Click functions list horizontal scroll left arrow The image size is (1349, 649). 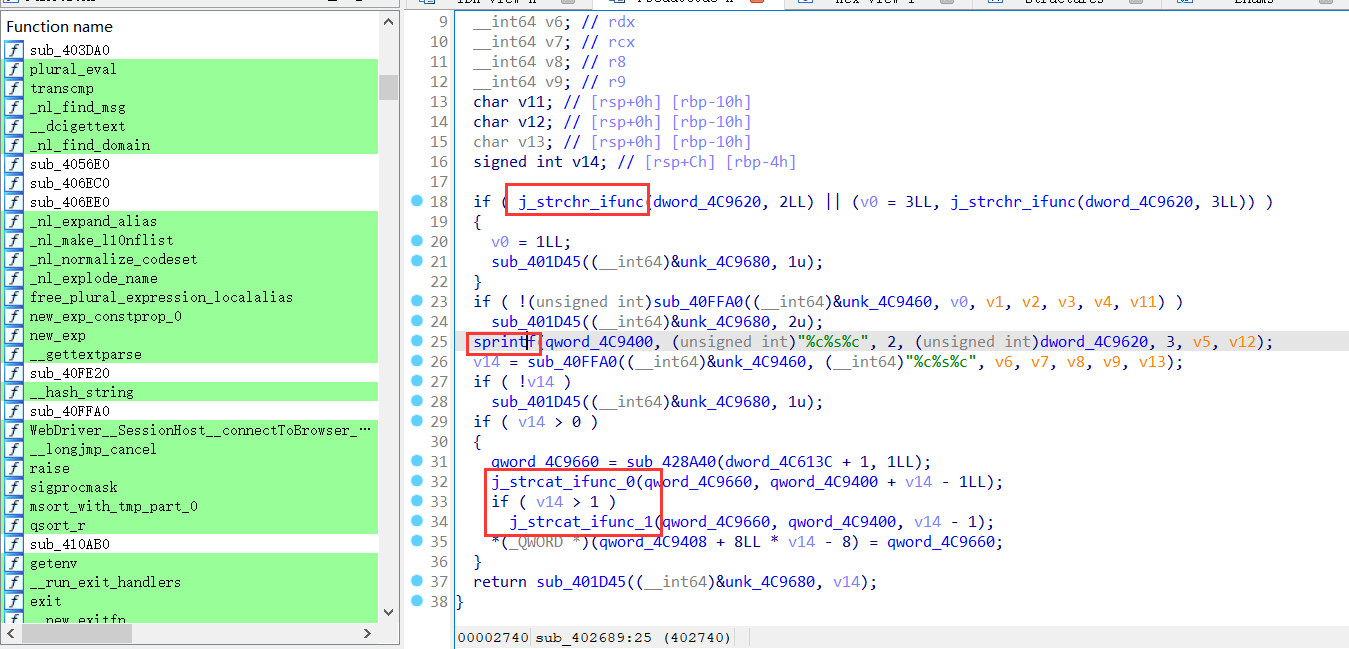(x=13, y=634)
